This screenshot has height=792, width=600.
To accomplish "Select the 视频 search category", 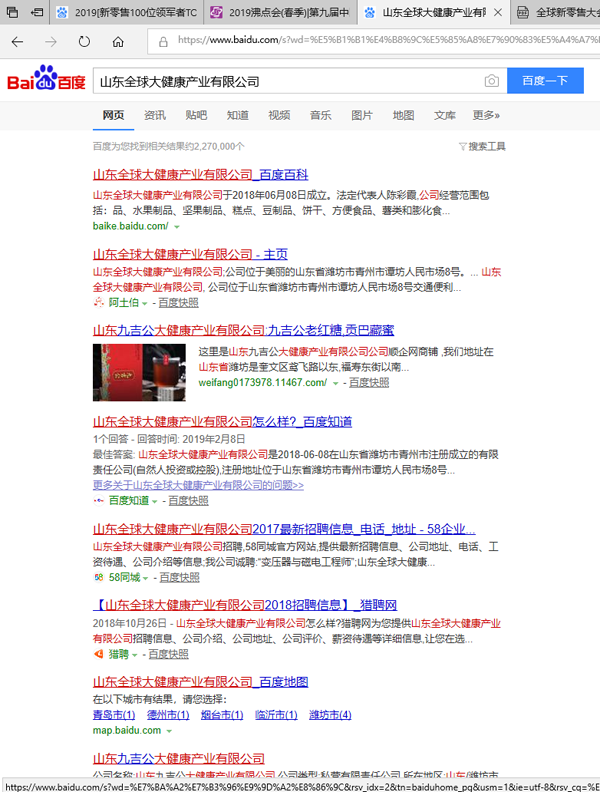I will [x=279, y=115].
